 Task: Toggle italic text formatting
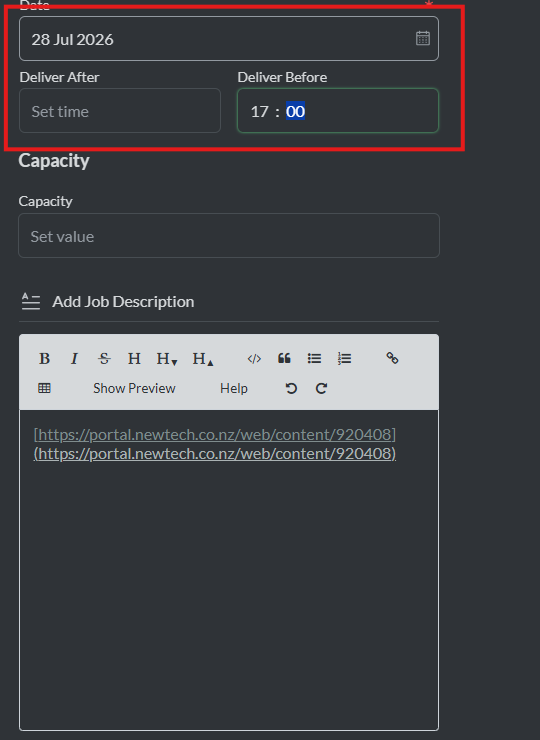click(74, 359)
